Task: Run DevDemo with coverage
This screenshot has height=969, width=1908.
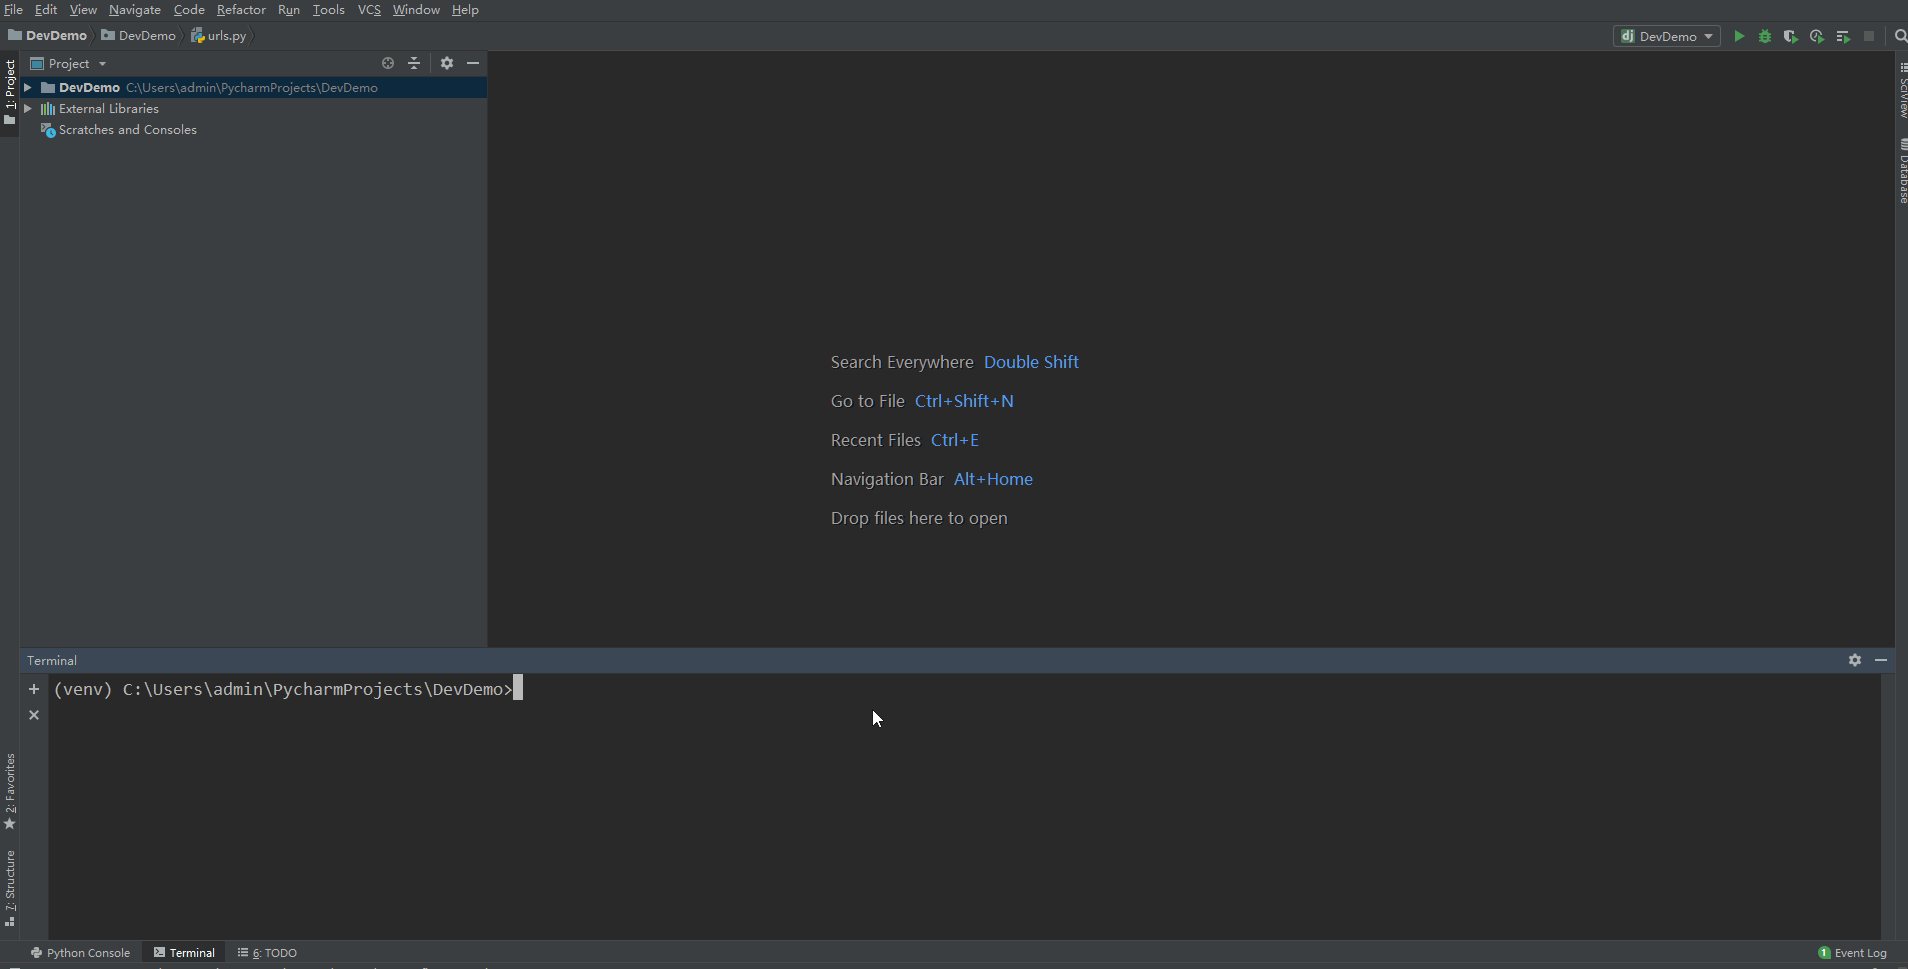Action: [1790, 36]
